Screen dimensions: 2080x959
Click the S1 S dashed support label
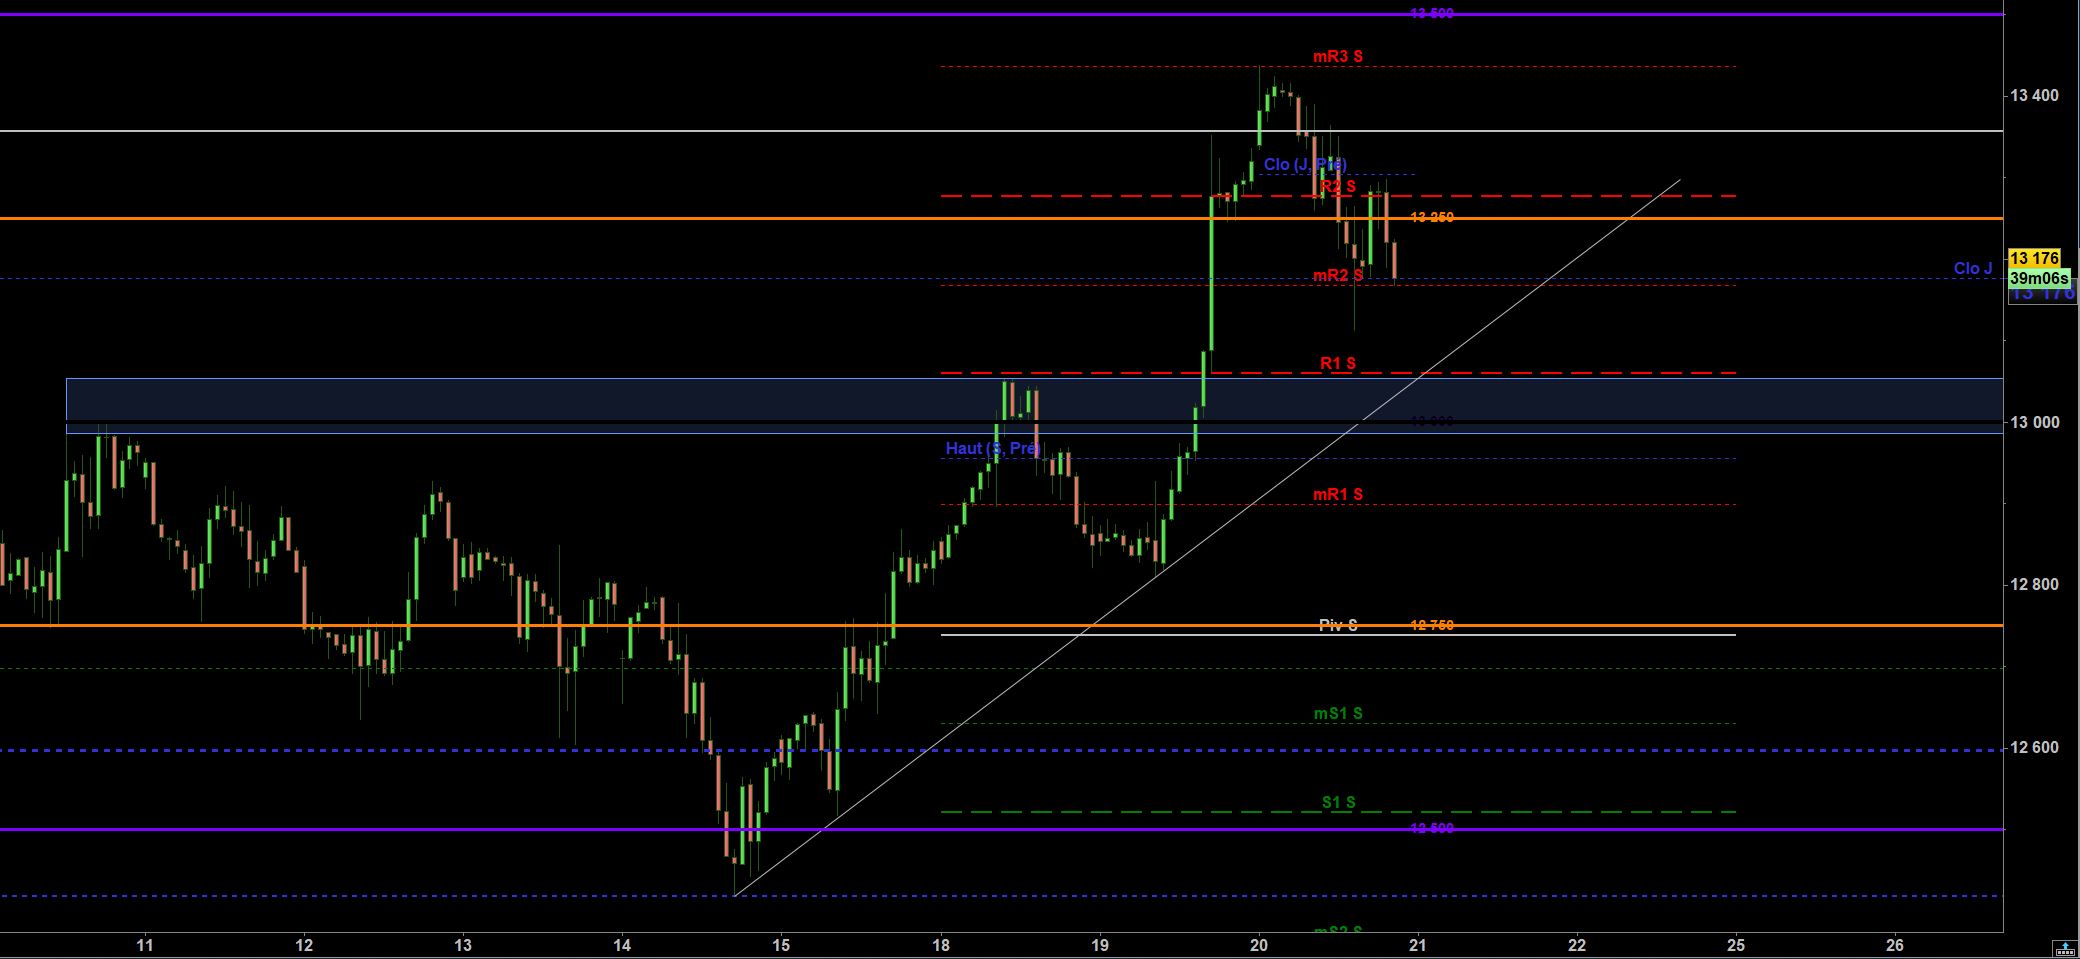tap(1338, 802)
